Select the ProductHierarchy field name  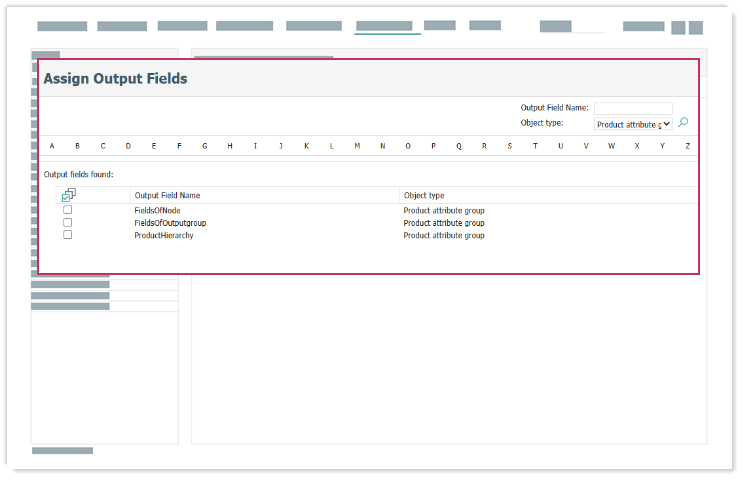164,235
